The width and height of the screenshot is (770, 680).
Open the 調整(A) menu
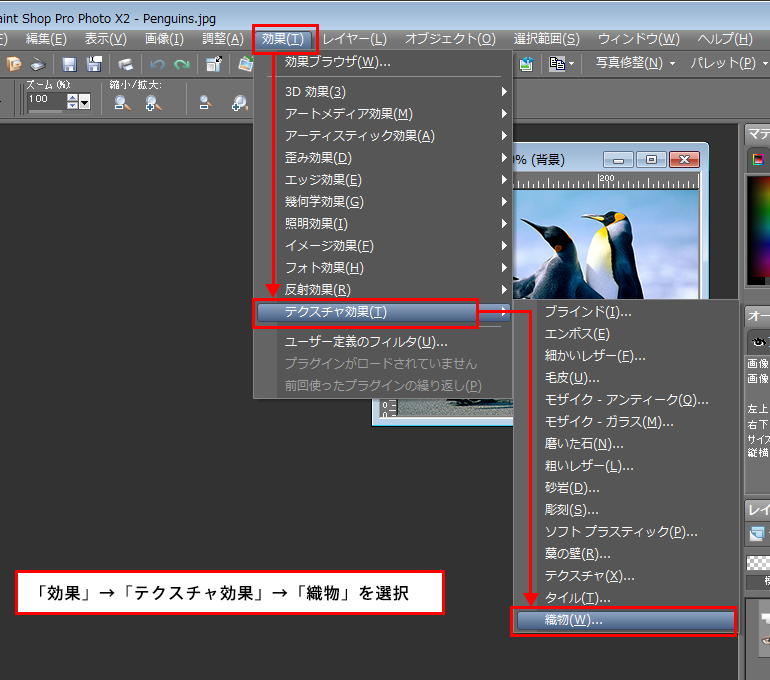click(x=223, y=39)
